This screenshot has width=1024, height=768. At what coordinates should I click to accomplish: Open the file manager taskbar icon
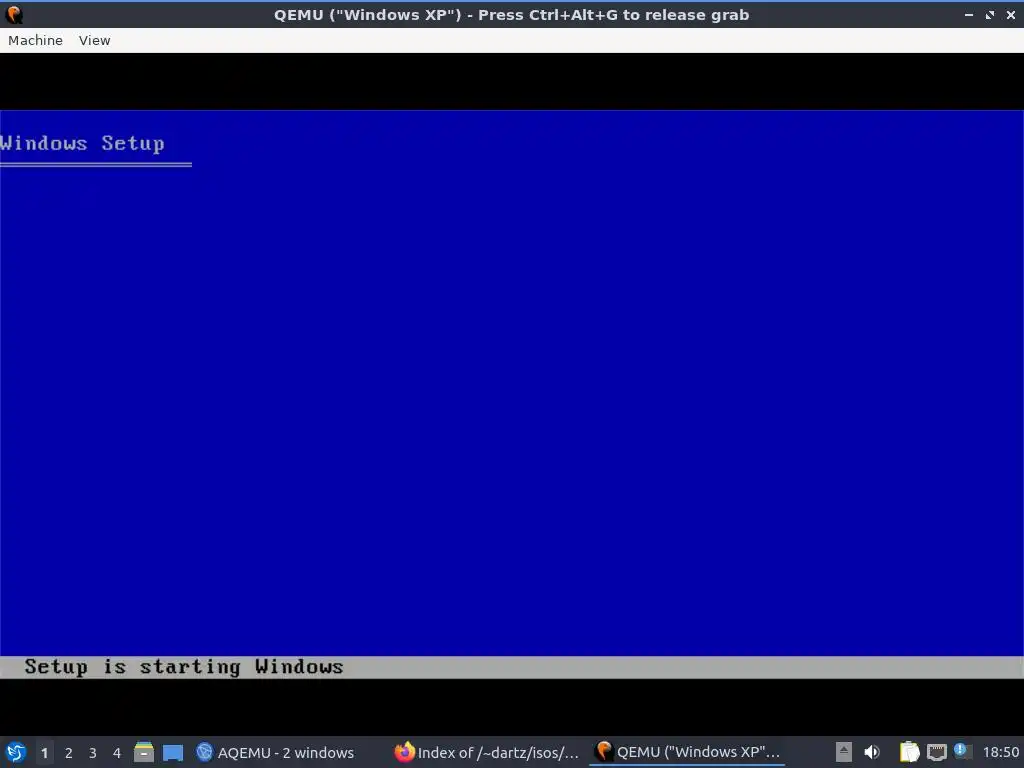tap(144, 752)
